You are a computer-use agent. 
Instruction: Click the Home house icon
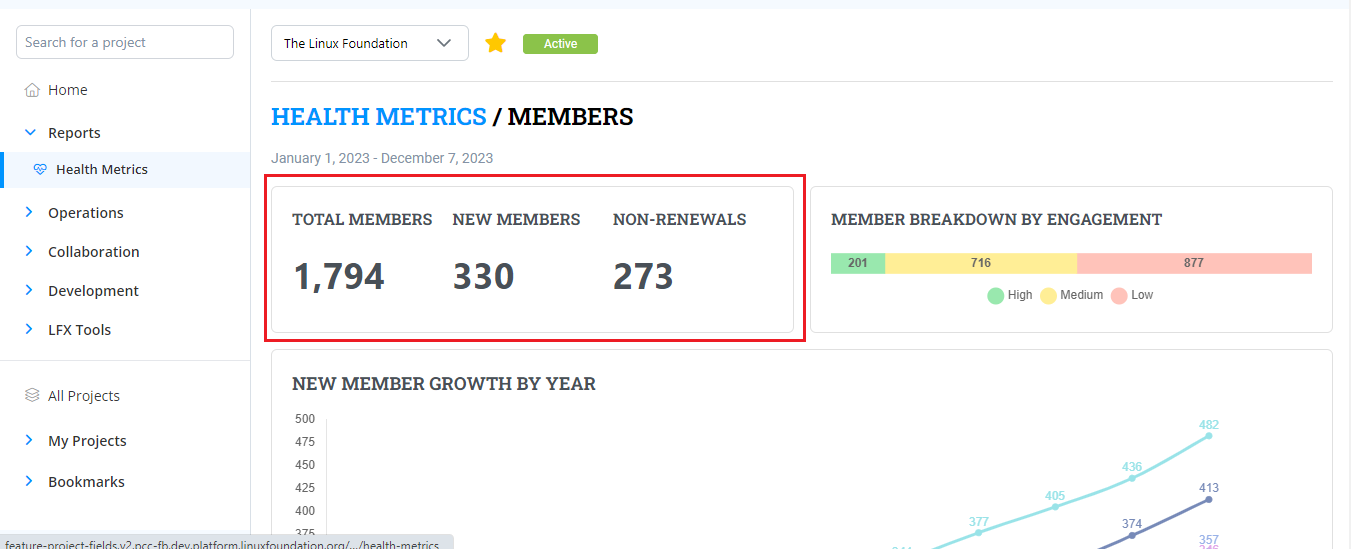32,90
